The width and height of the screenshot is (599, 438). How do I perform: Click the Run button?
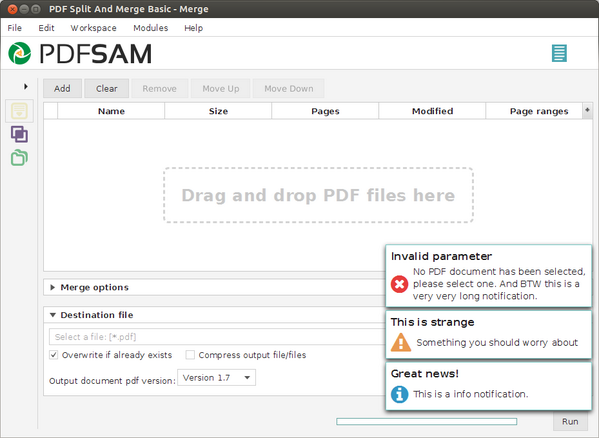coord(570,422)
